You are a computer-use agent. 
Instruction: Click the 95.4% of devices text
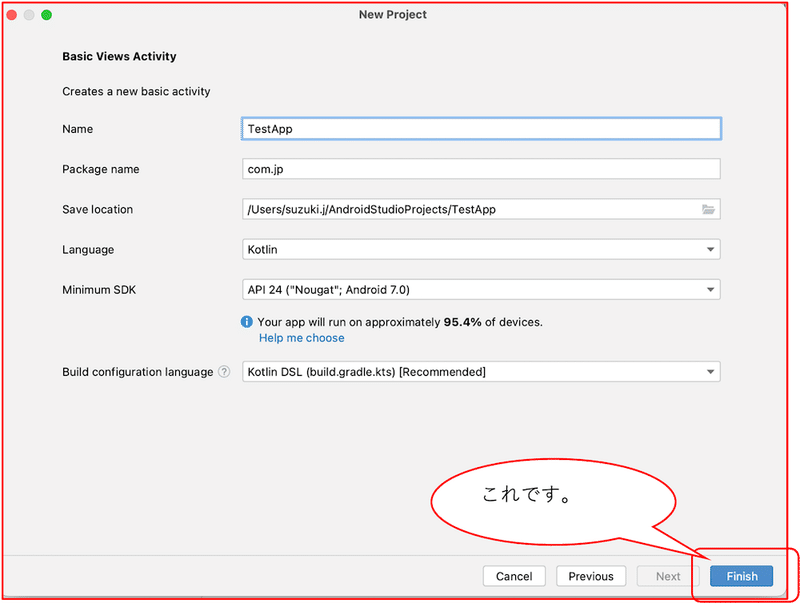[493, 322]
